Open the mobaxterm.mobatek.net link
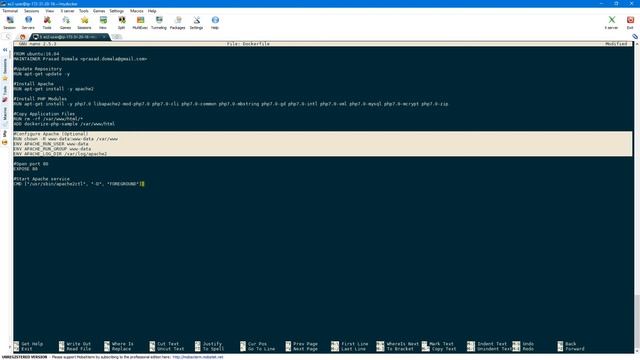Viewport: 640px width, 360px height. [198, 357]
